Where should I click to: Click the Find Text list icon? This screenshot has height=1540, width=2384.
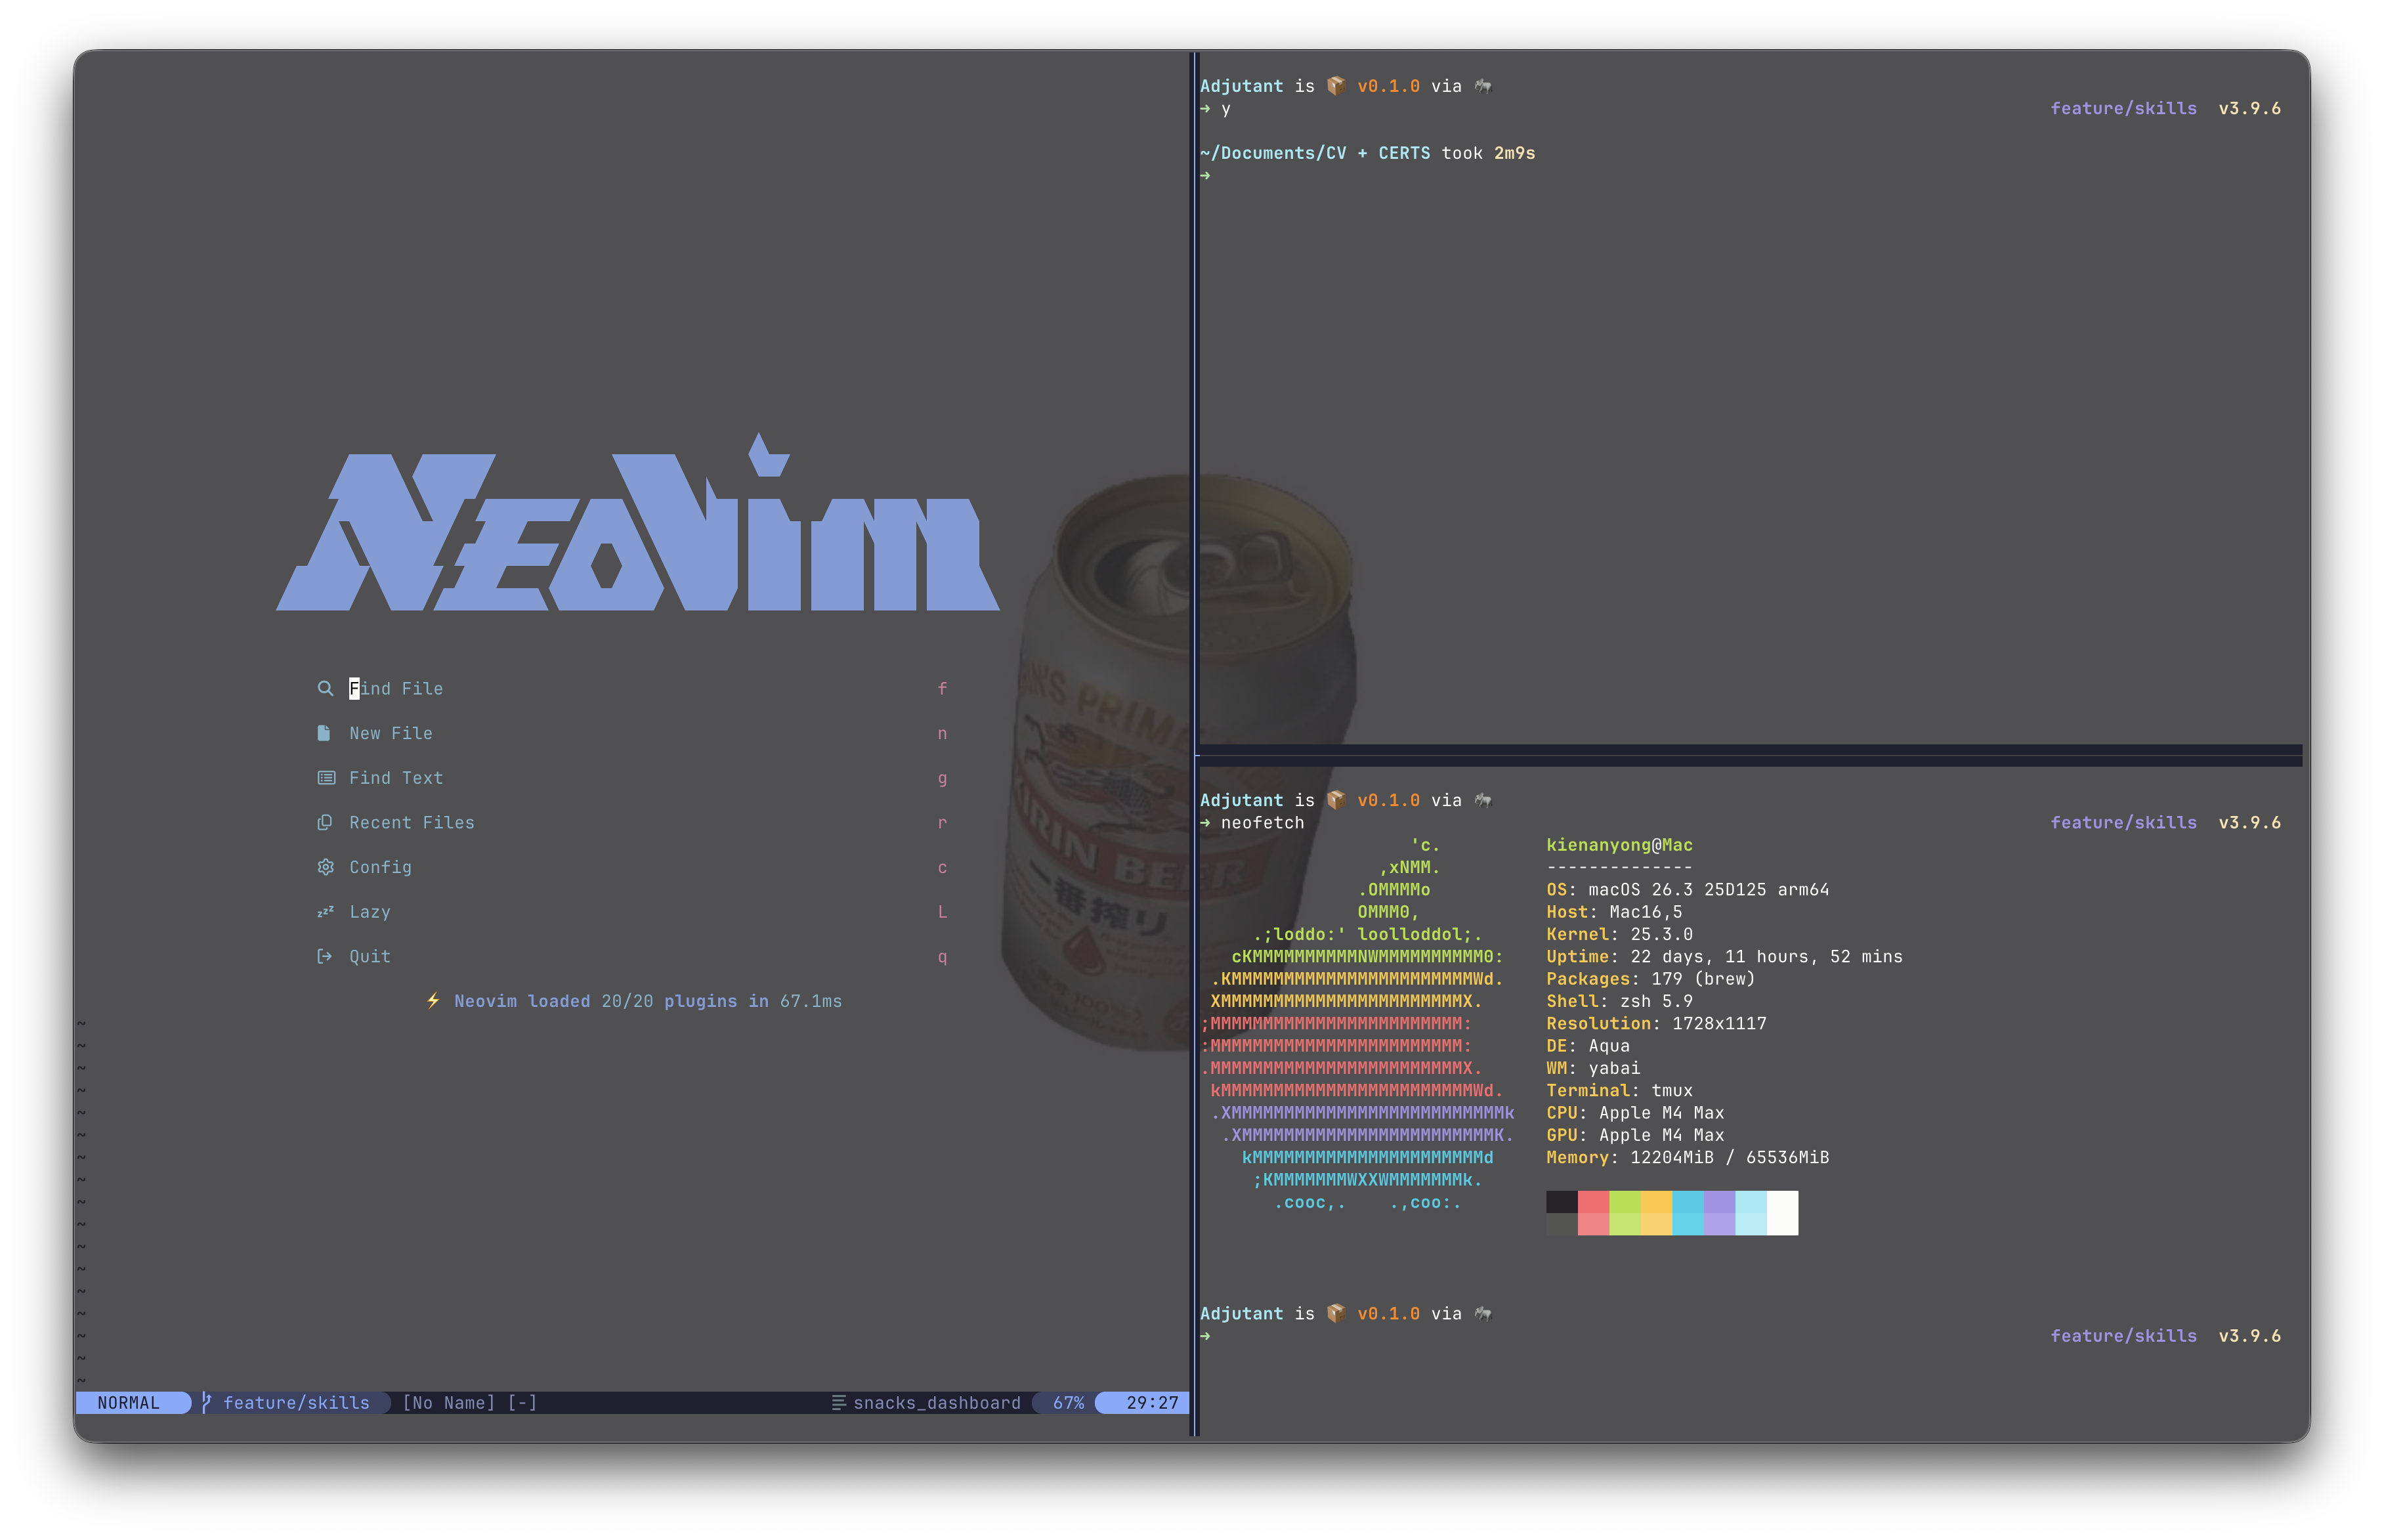326,778
